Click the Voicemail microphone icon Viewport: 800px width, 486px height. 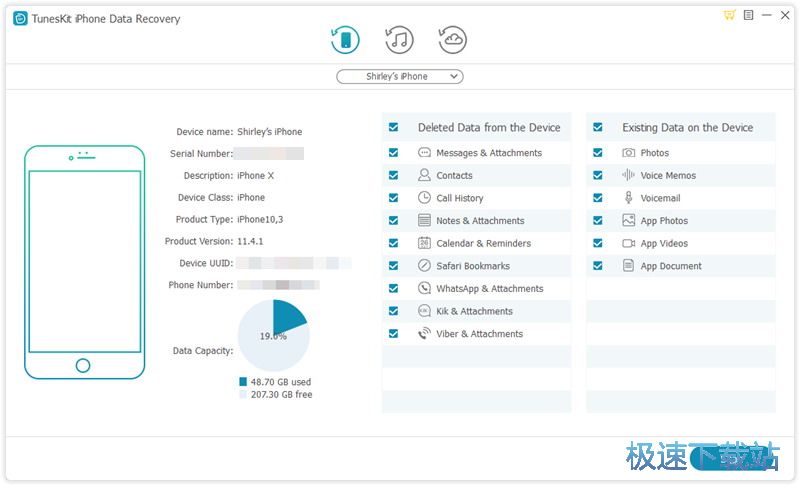point(629,198)
